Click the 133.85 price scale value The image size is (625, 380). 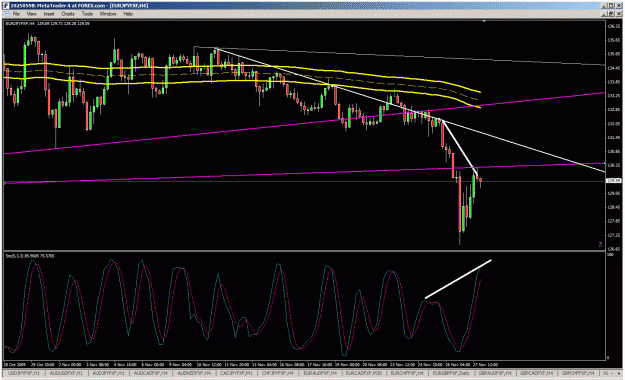614,82
